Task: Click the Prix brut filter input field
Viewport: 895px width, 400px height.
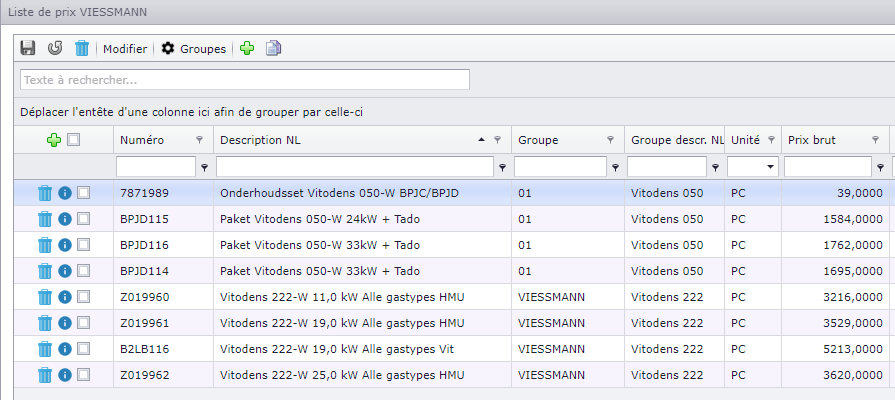Action: pos(828,167)
